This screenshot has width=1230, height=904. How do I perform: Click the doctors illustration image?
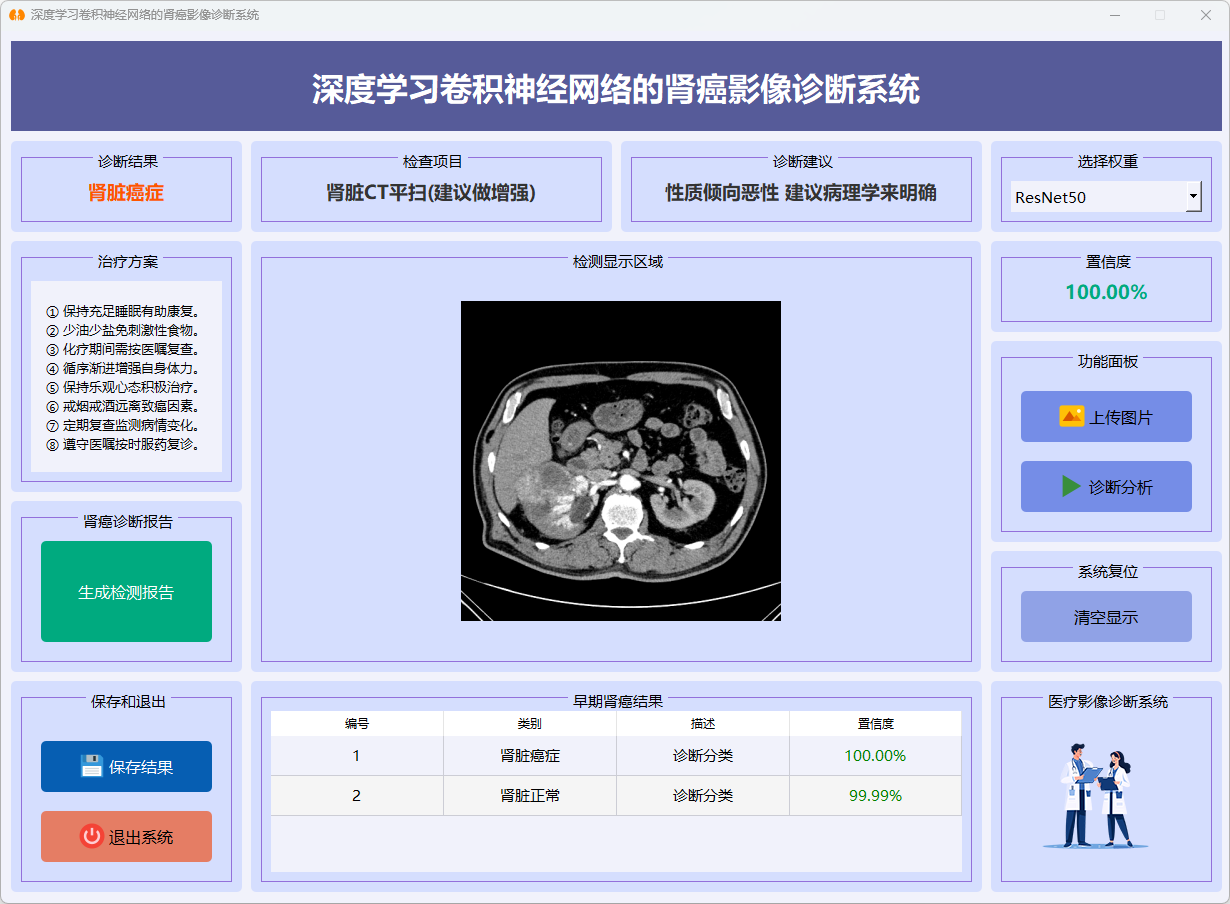point(1096,796)
